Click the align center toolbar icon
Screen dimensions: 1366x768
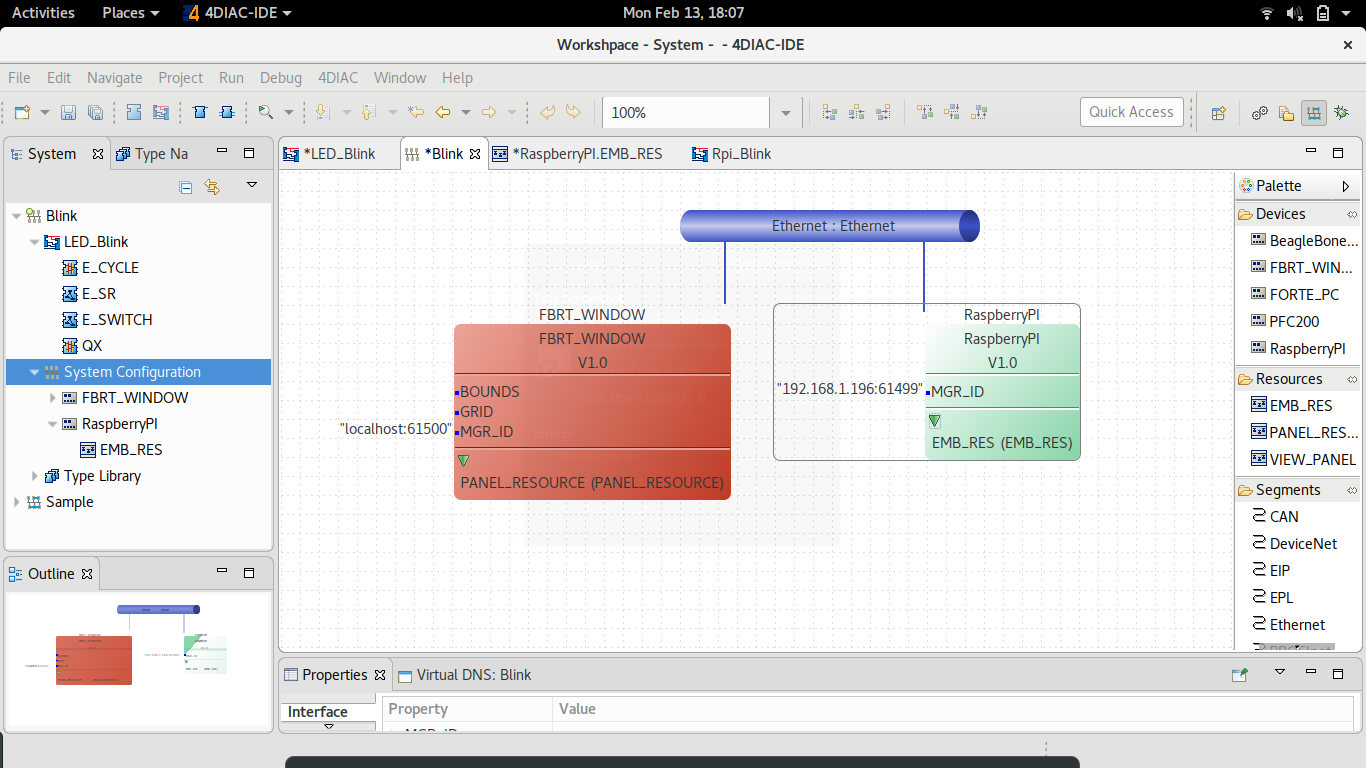[x=856, y=113]
